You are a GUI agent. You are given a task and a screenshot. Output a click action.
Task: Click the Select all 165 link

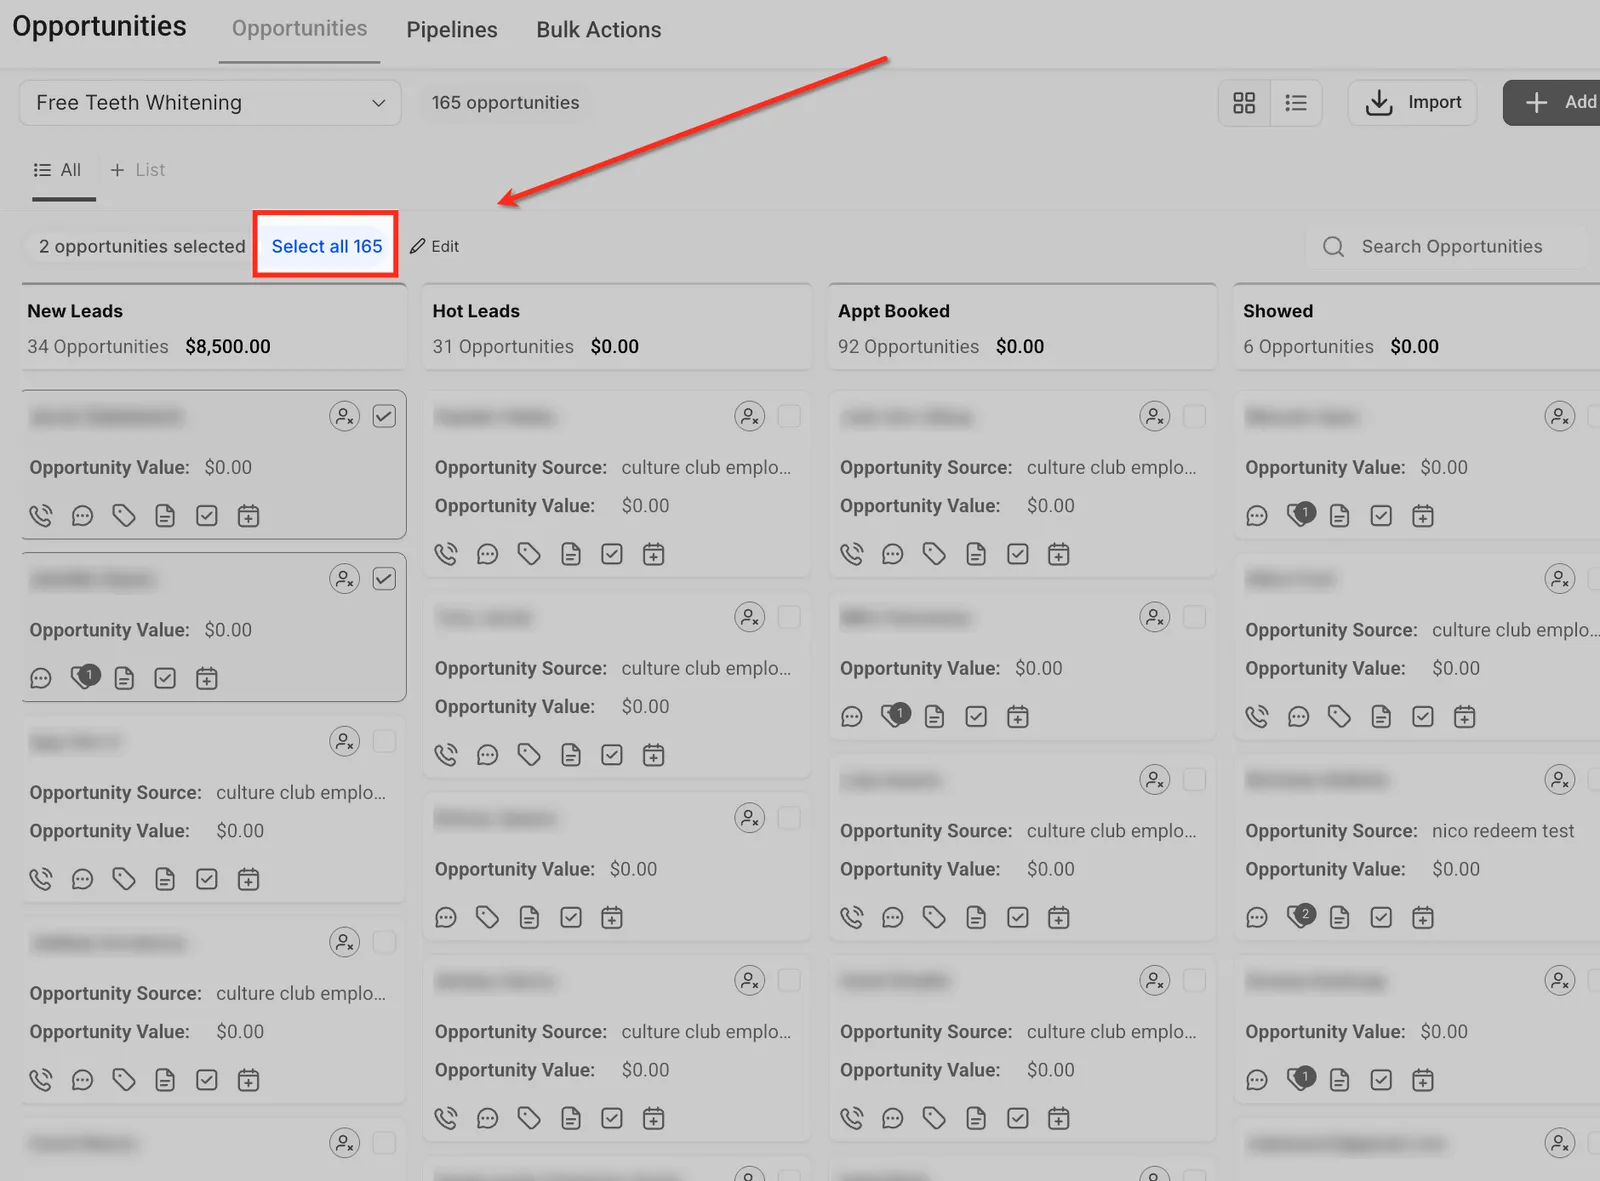[x=327, y=246]
